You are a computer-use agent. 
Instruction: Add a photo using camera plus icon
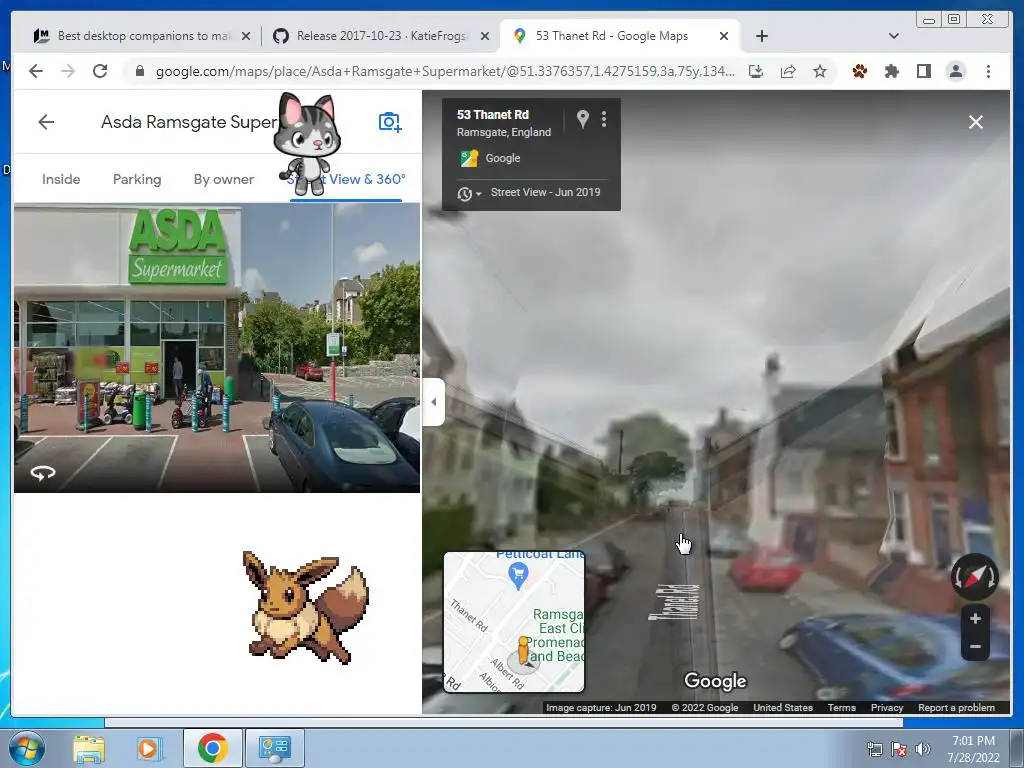(x=390, y=122)
